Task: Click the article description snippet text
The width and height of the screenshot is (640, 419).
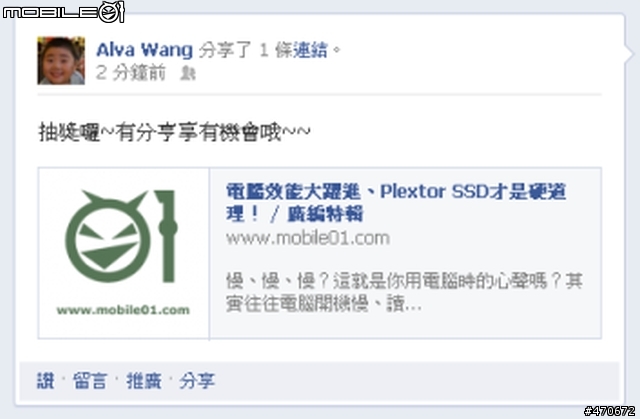Action: [x=404, y=292]
